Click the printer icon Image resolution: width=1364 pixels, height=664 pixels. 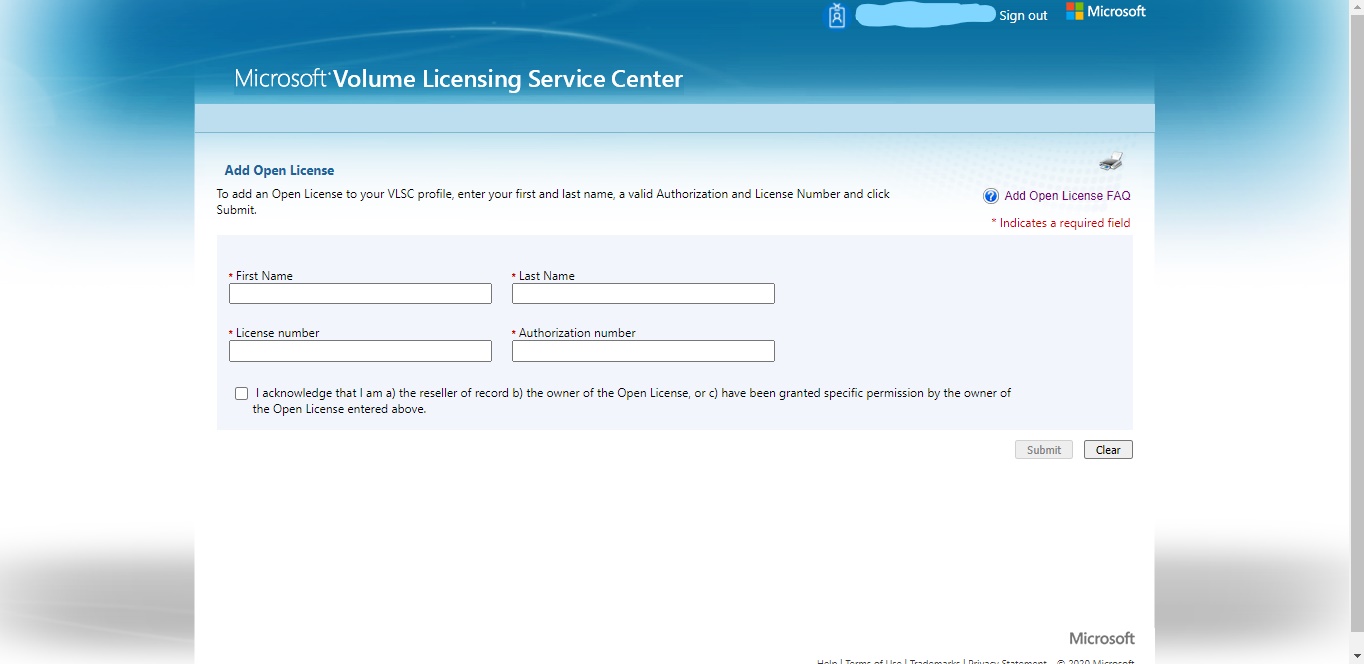click(1111, 162)
